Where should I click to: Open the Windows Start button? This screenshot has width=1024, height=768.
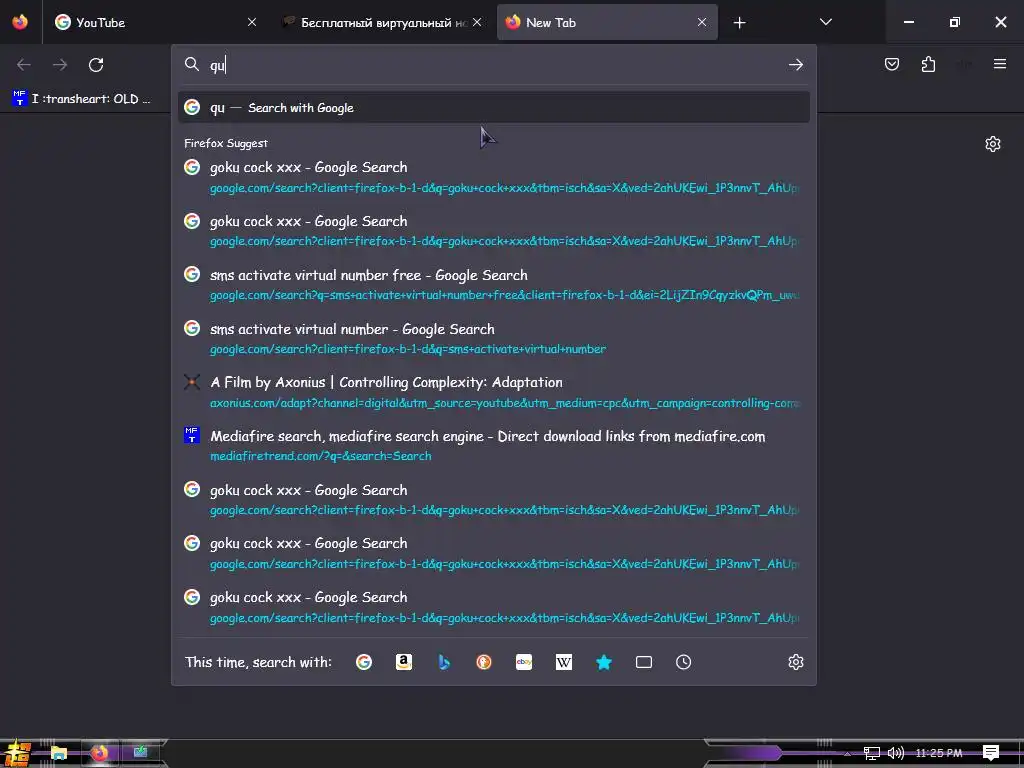(x=18, y=754)
